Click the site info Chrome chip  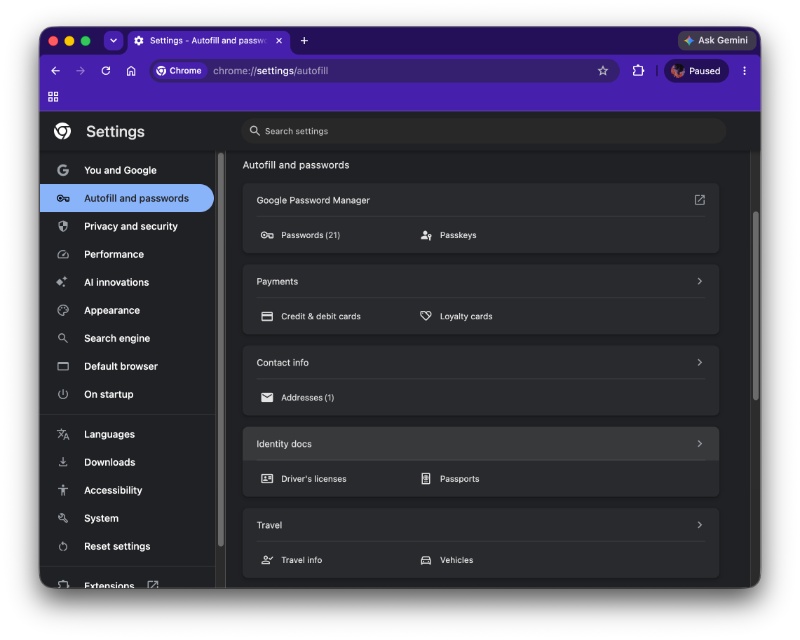coord(179,71)
